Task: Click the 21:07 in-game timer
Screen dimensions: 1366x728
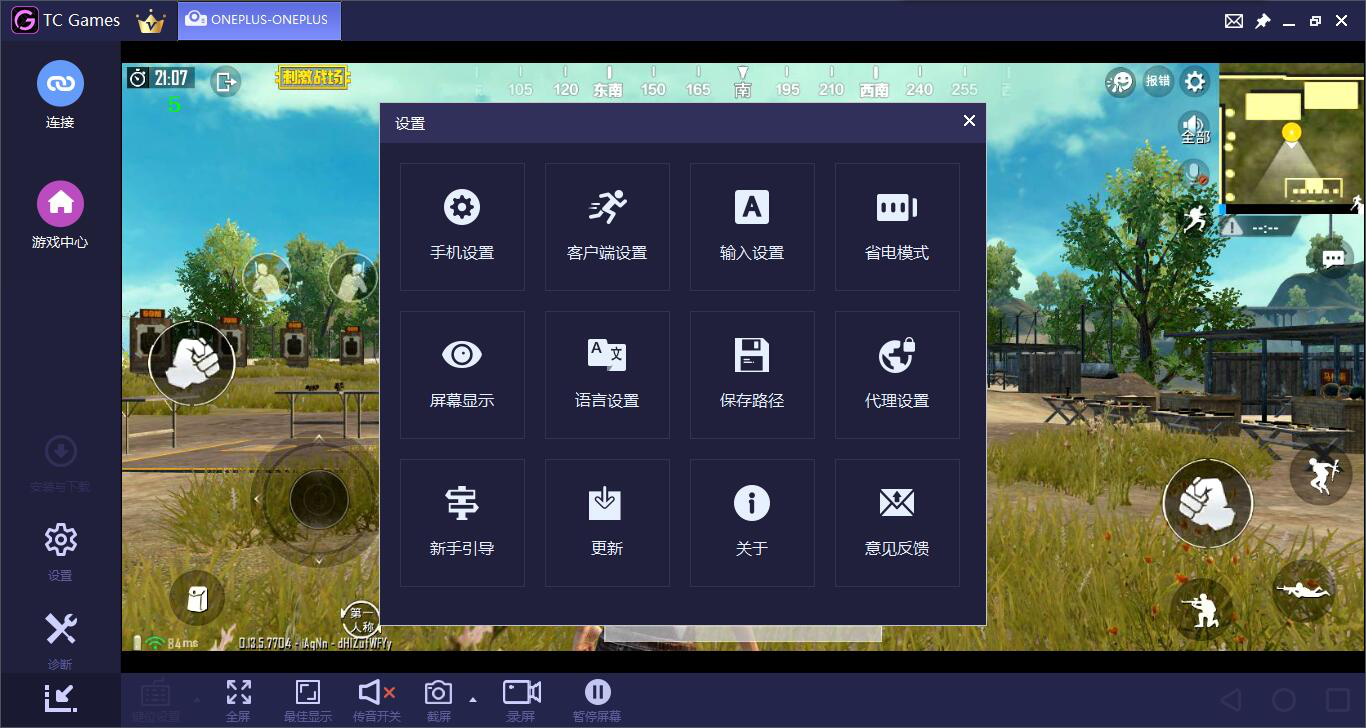Action: (x=160, y=78)
